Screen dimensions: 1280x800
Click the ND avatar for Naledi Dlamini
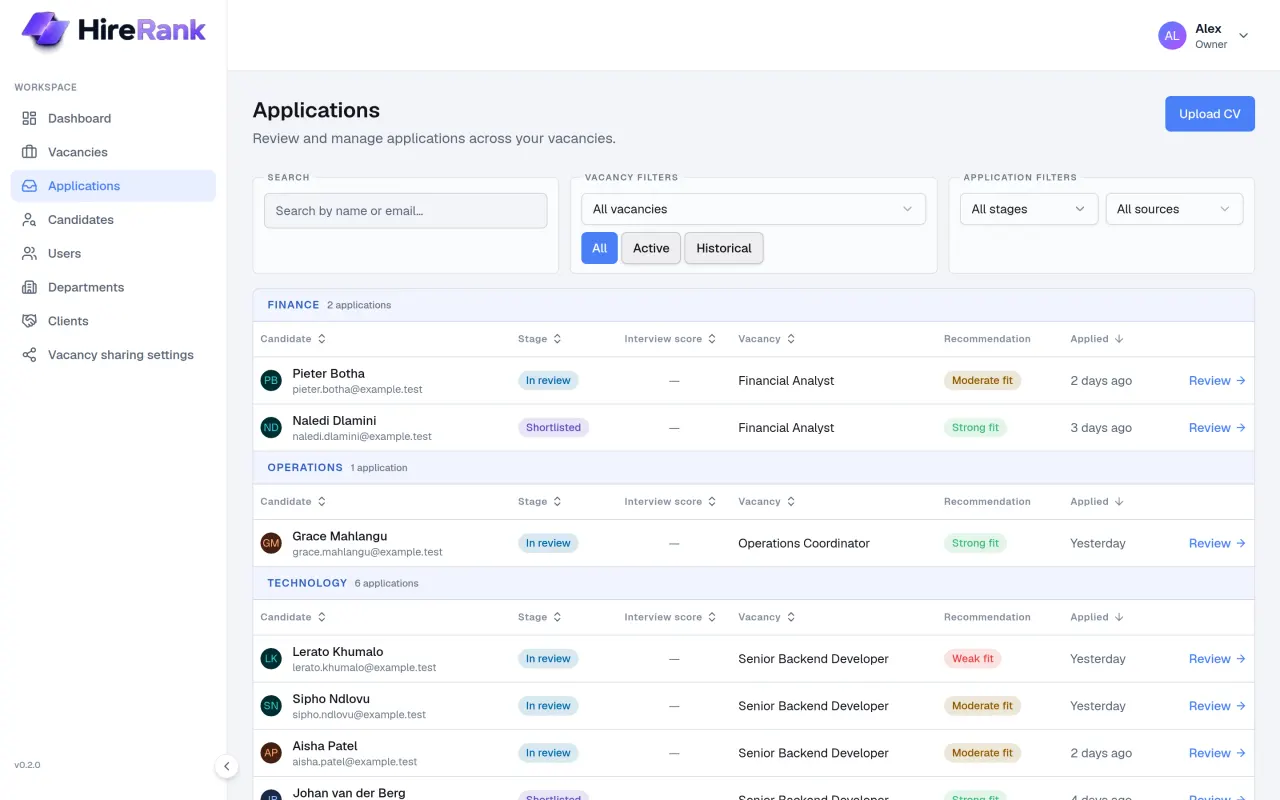pyautogui.click(x=271, y=428)
